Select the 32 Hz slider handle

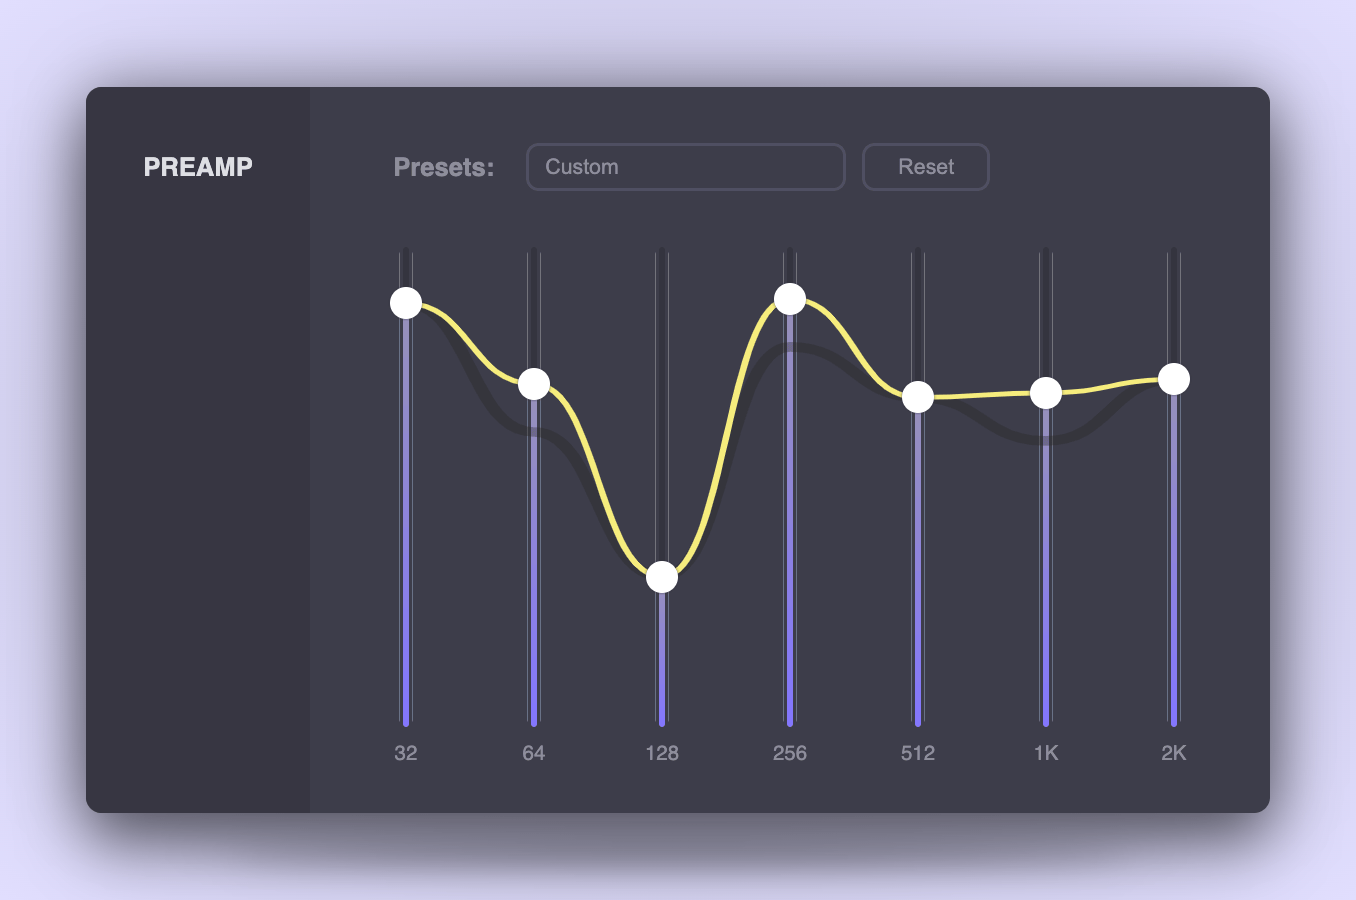[406, 303]
